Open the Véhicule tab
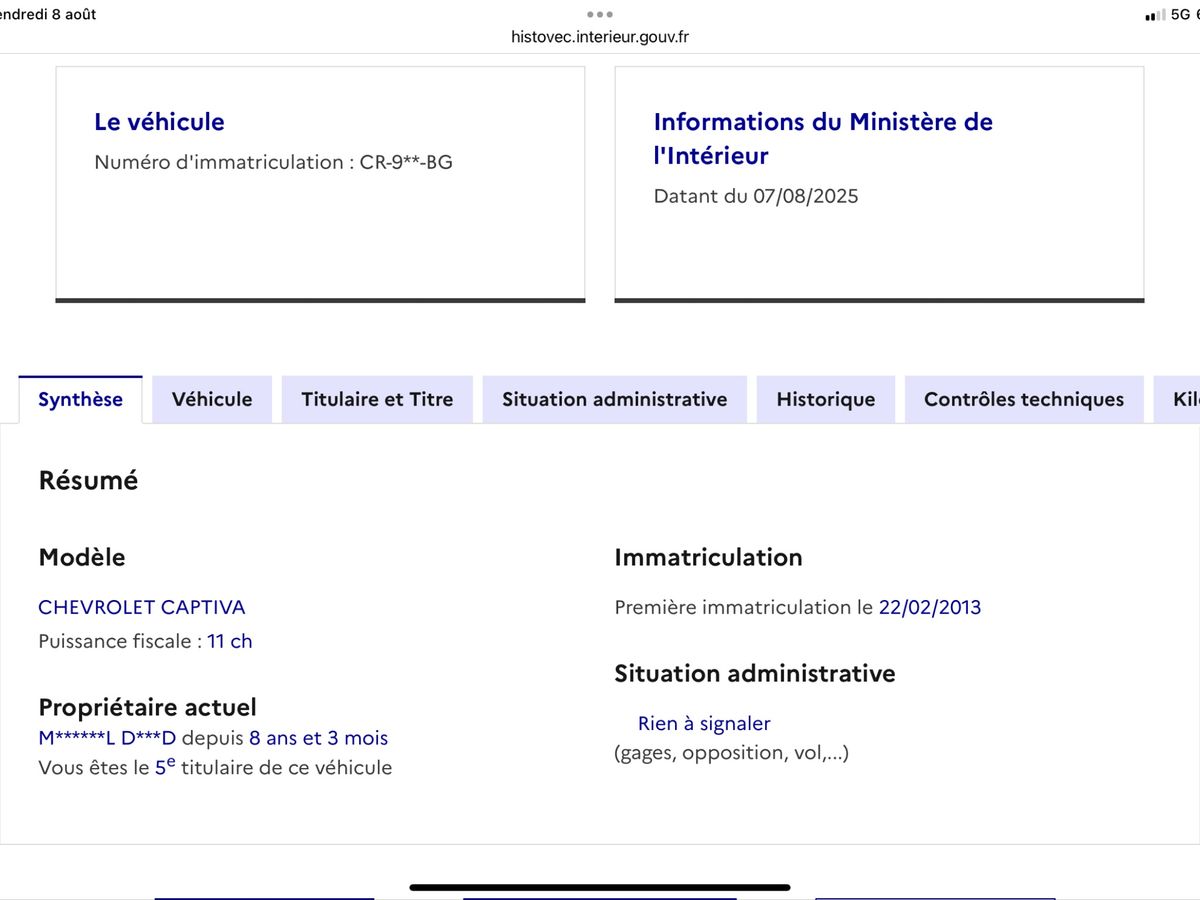 (x=212, y=399)
